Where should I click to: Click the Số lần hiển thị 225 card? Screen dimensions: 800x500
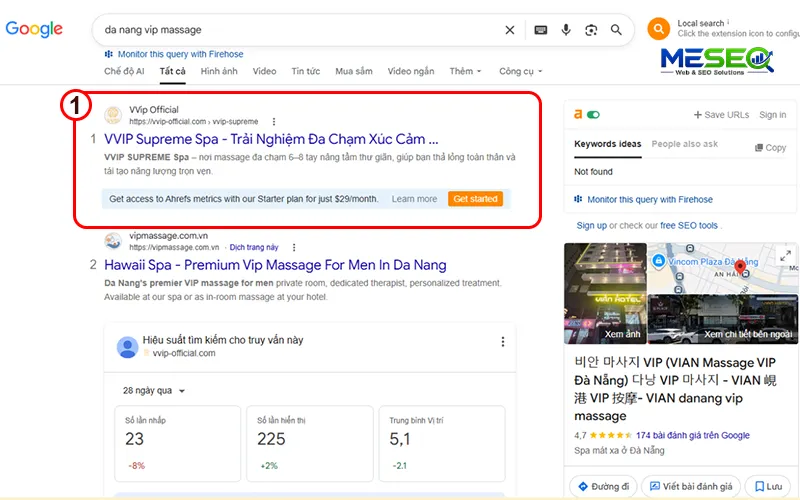point(310,443)
